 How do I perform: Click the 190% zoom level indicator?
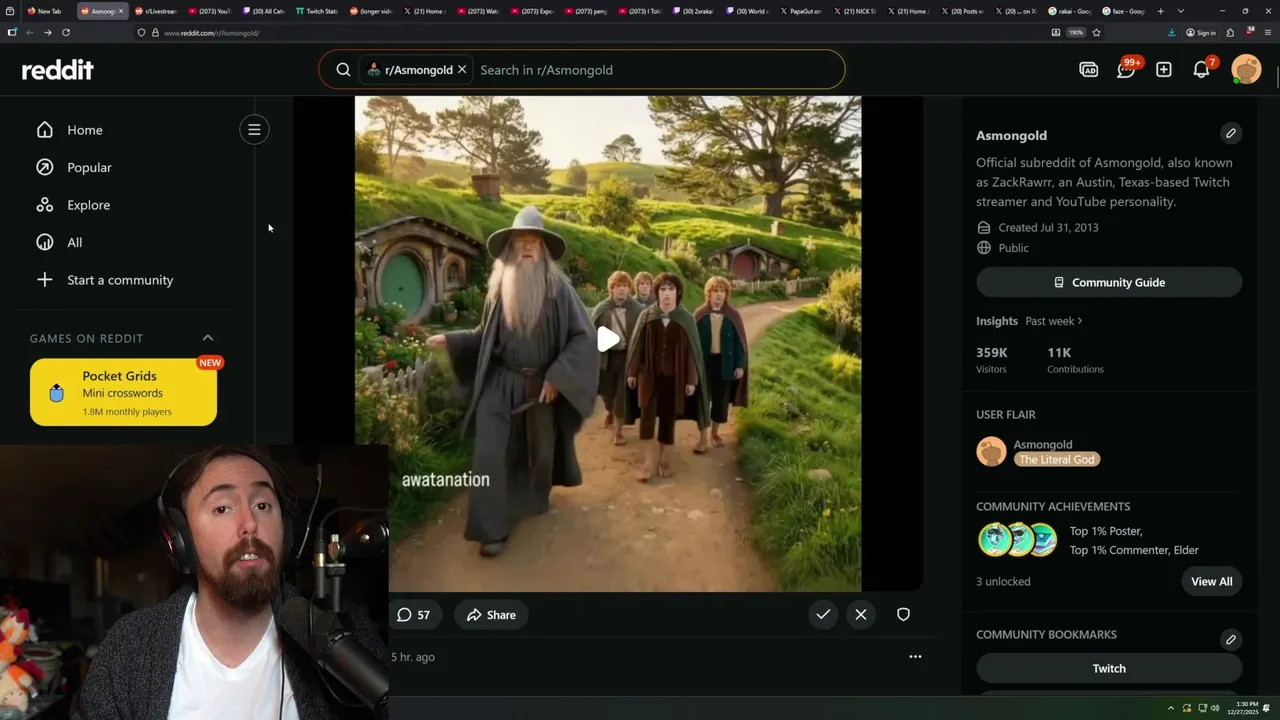click(x=1075, y=33)
